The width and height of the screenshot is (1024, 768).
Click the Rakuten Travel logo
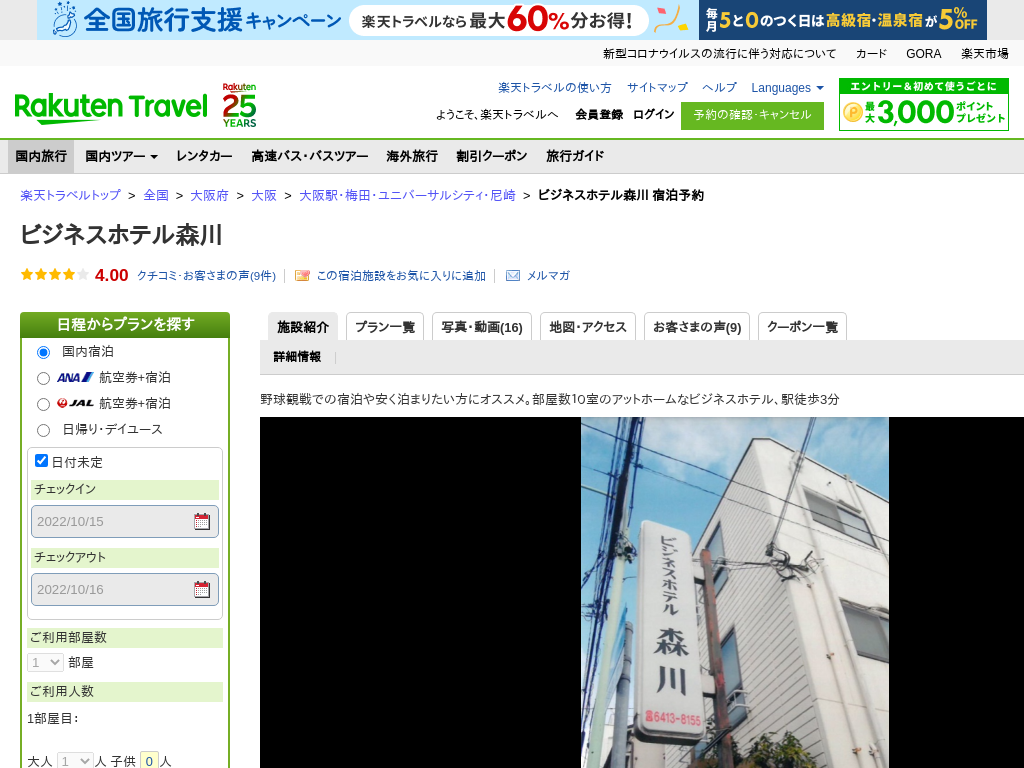tap(111, 108)
